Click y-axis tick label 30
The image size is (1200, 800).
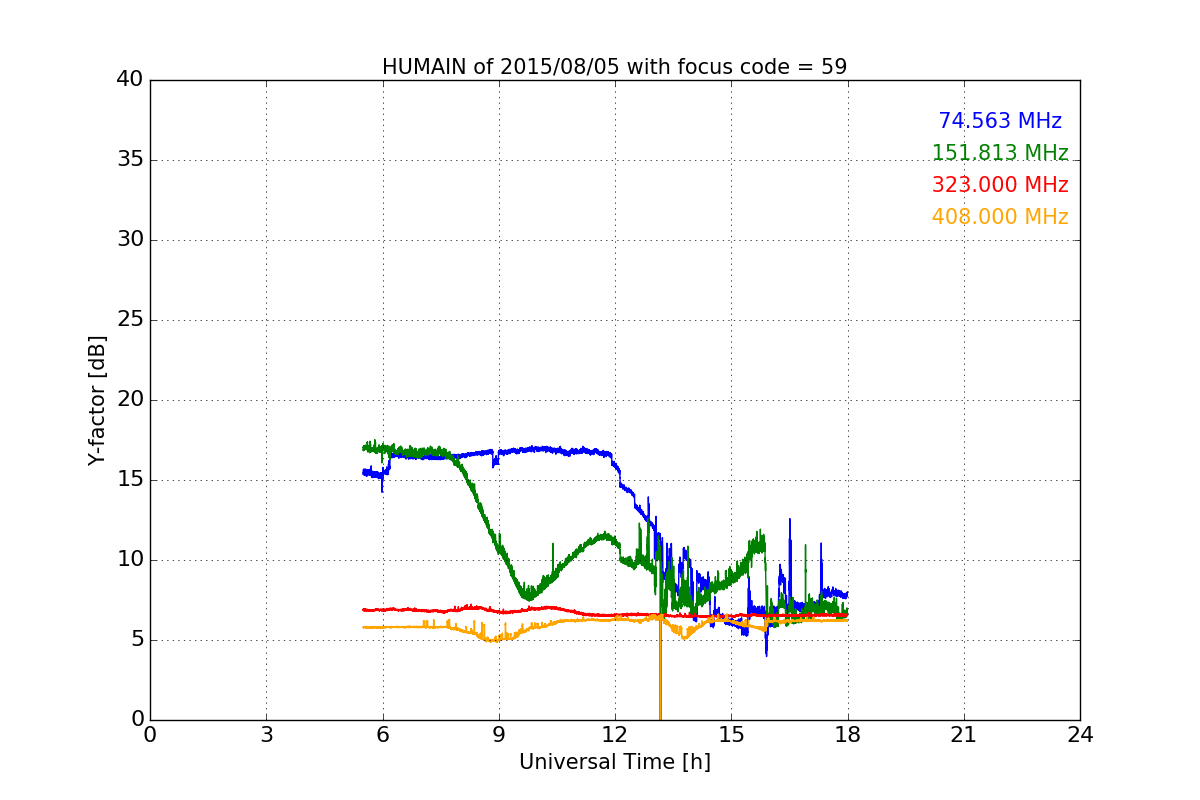[x=129, y=240]
